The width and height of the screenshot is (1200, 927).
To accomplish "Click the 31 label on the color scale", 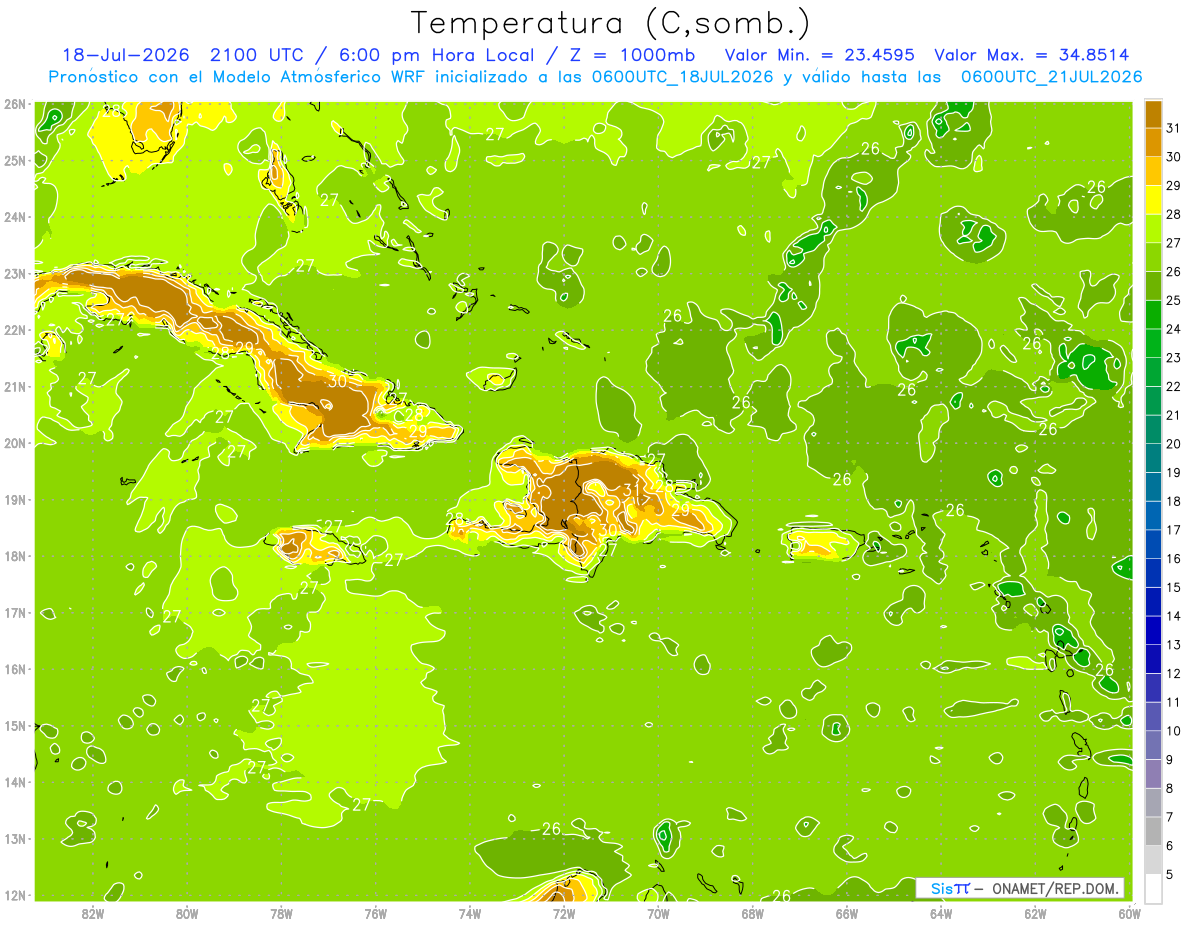I will coord(1173,128).
